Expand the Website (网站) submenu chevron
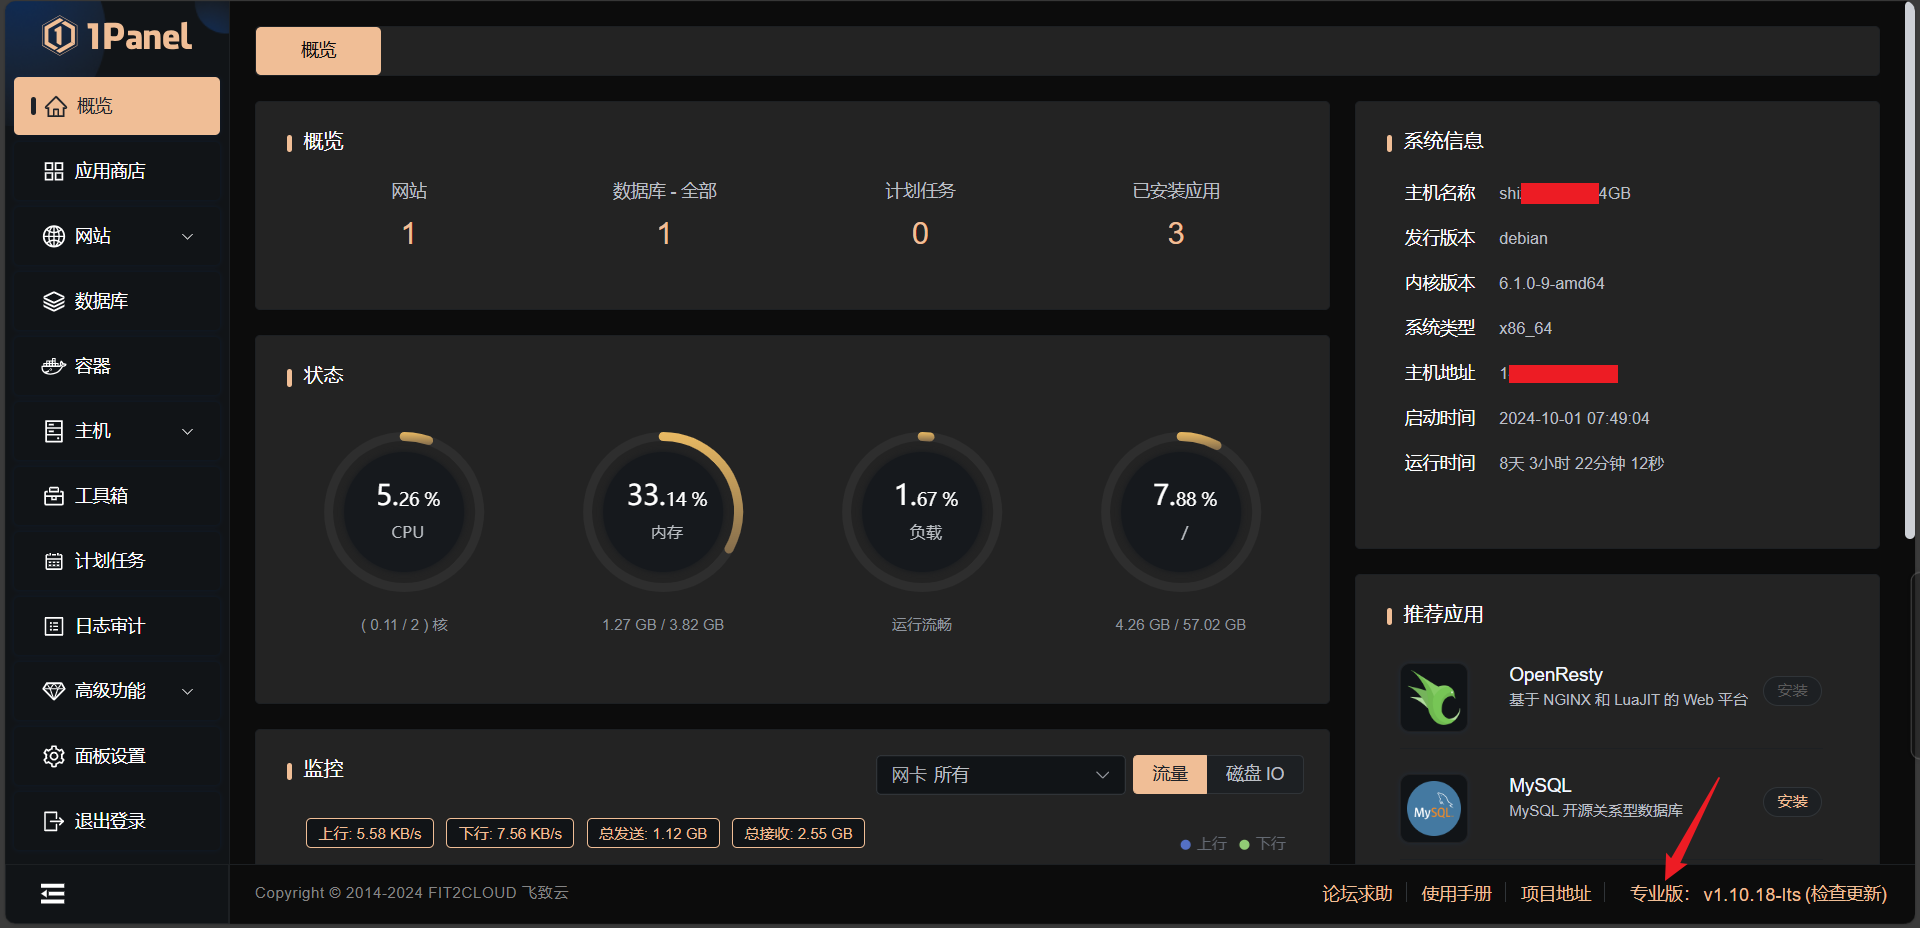The image size is (1920, 928). tap(187, 236)
